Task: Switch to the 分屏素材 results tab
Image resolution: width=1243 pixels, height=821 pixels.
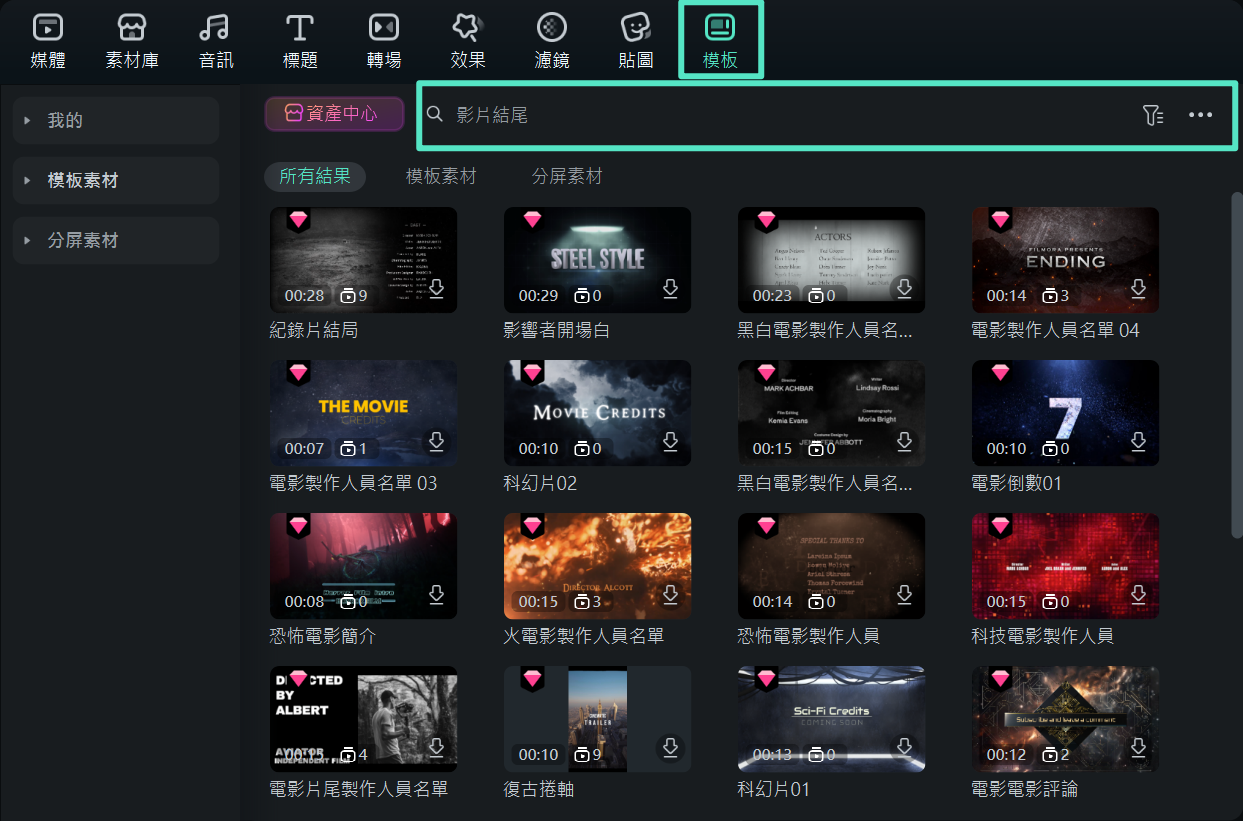Action: 567,177
